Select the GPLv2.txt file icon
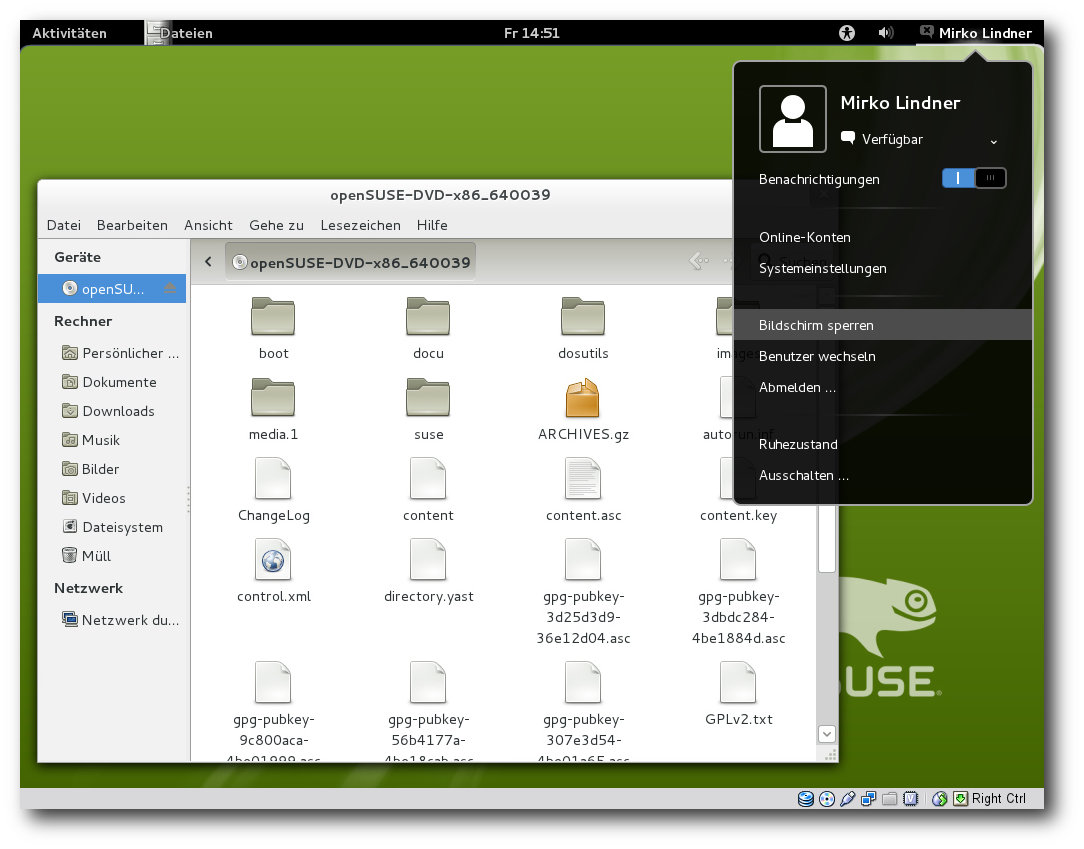 click(738, 682)
